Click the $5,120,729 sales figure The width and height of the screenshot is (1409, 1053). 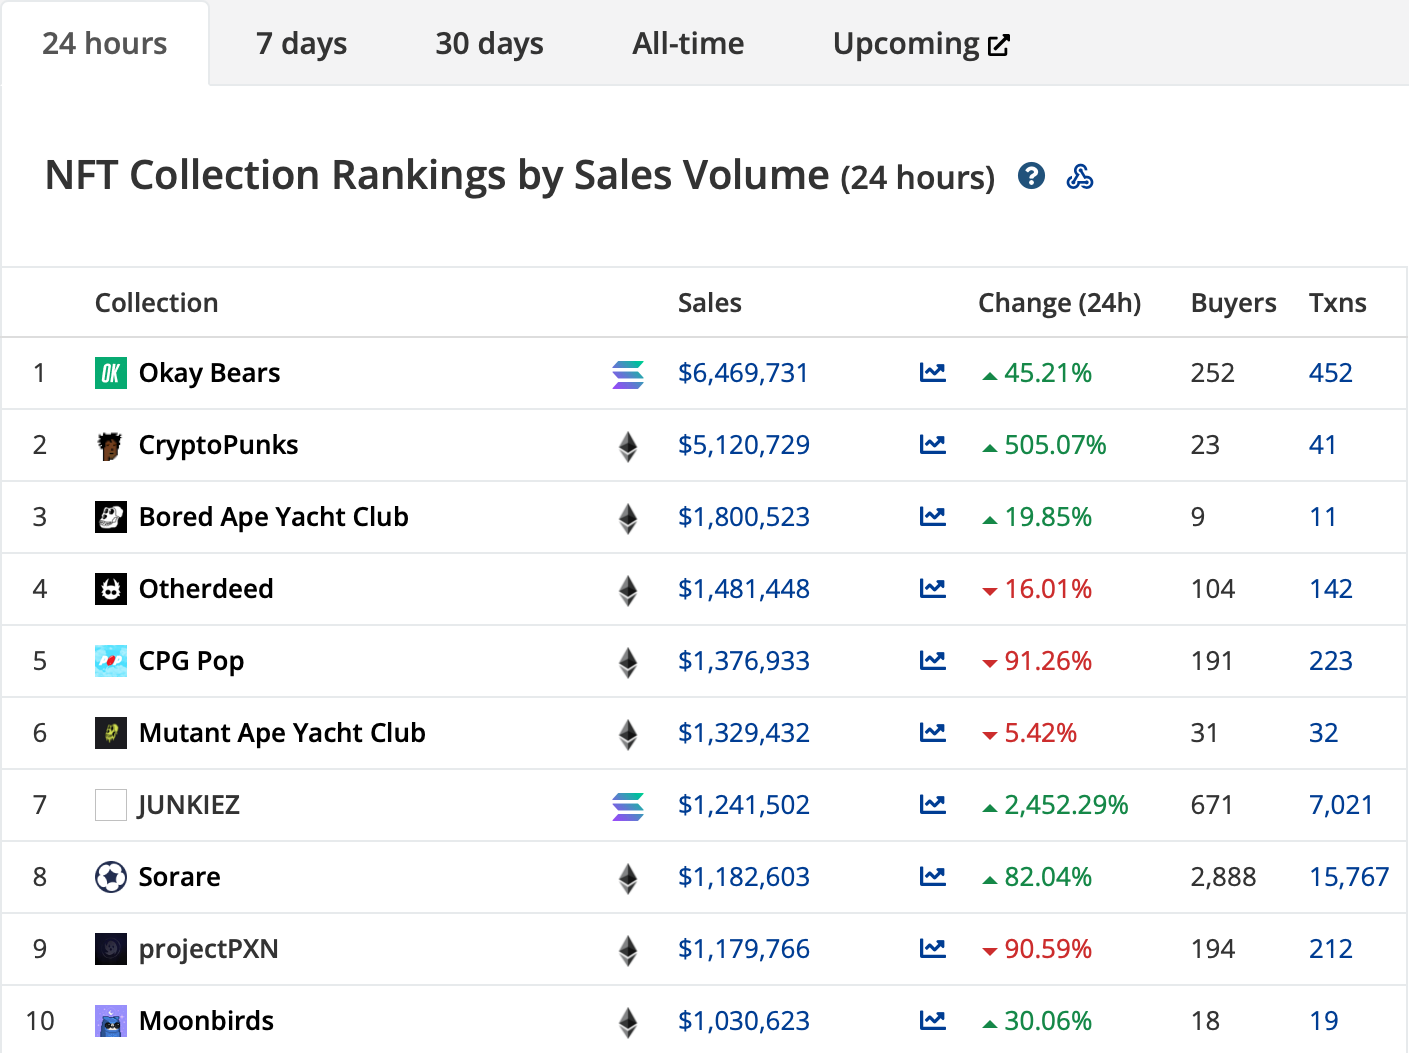tap(744, 445)
